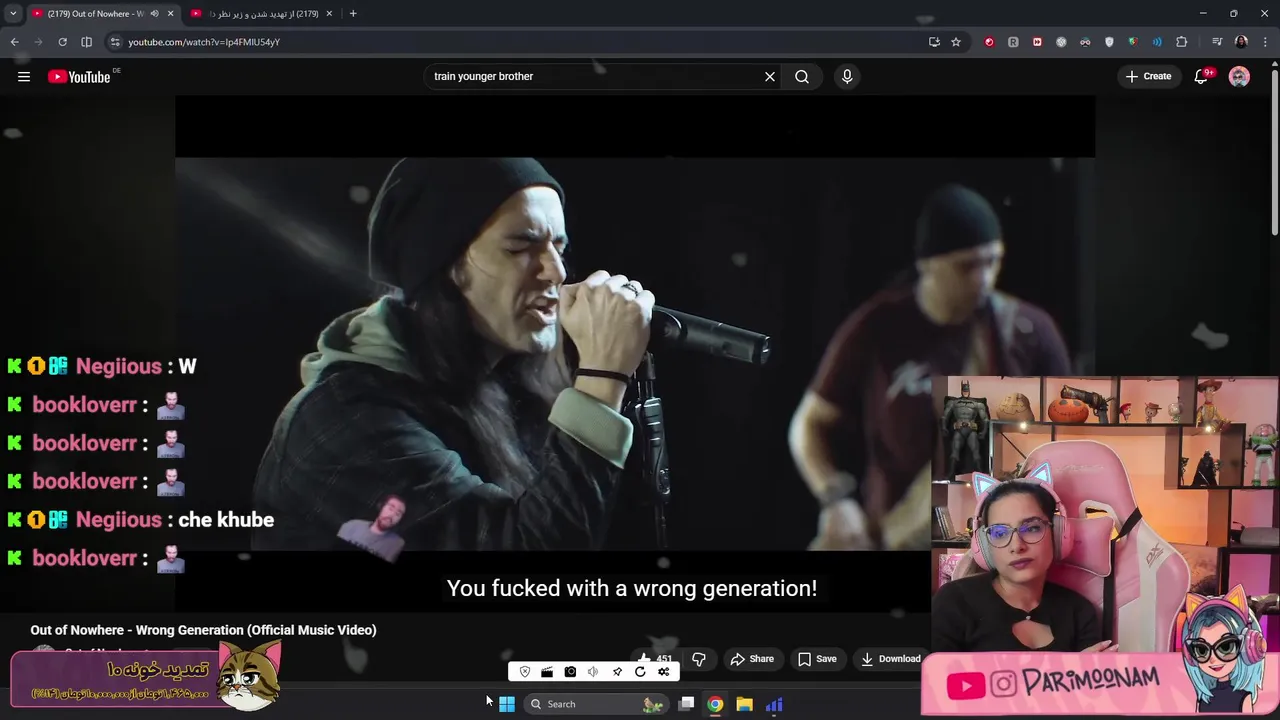Open the glasses face extension
Image resolution: width=1280 pixels, height=720 pixels.
1085,42
